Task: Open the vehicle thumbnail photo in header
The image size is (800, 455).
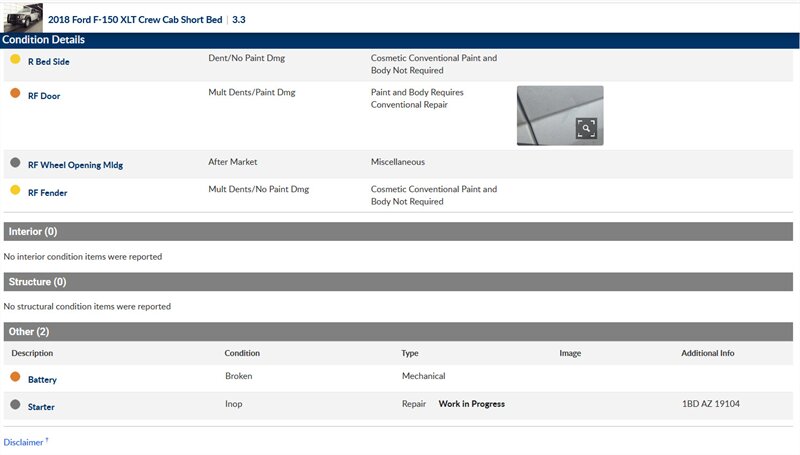Action: click(x=22, y=17)
